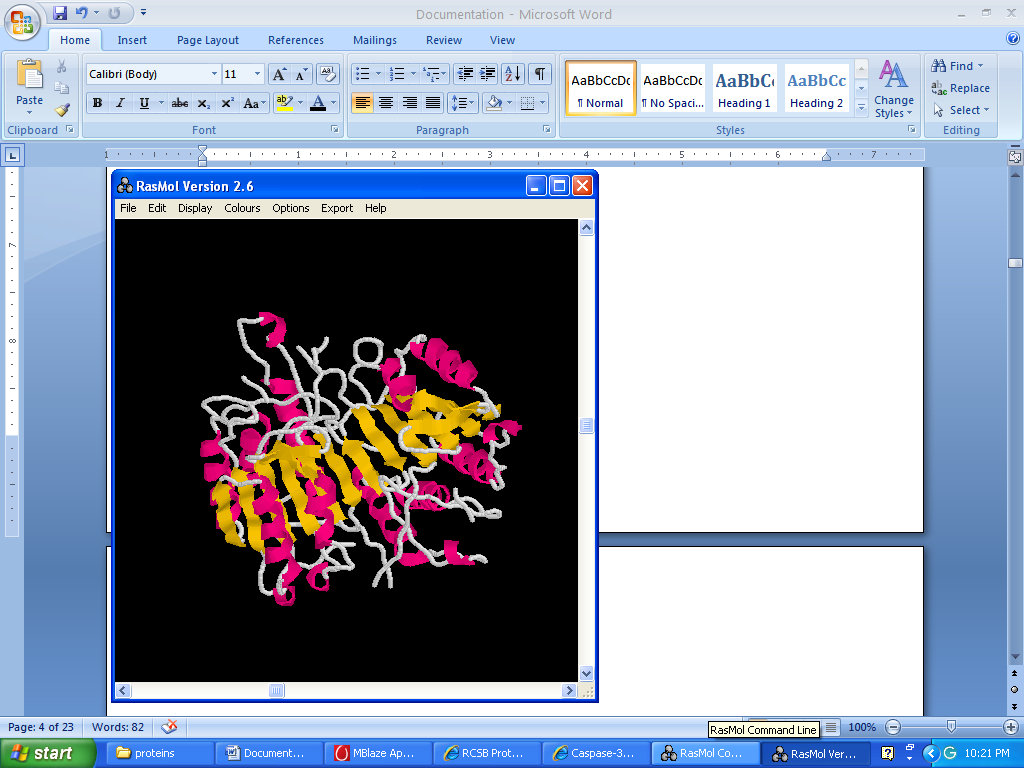Click the Format Painter icon
The width and height of the screenshot is (1024, 768).
pos(62,110)
